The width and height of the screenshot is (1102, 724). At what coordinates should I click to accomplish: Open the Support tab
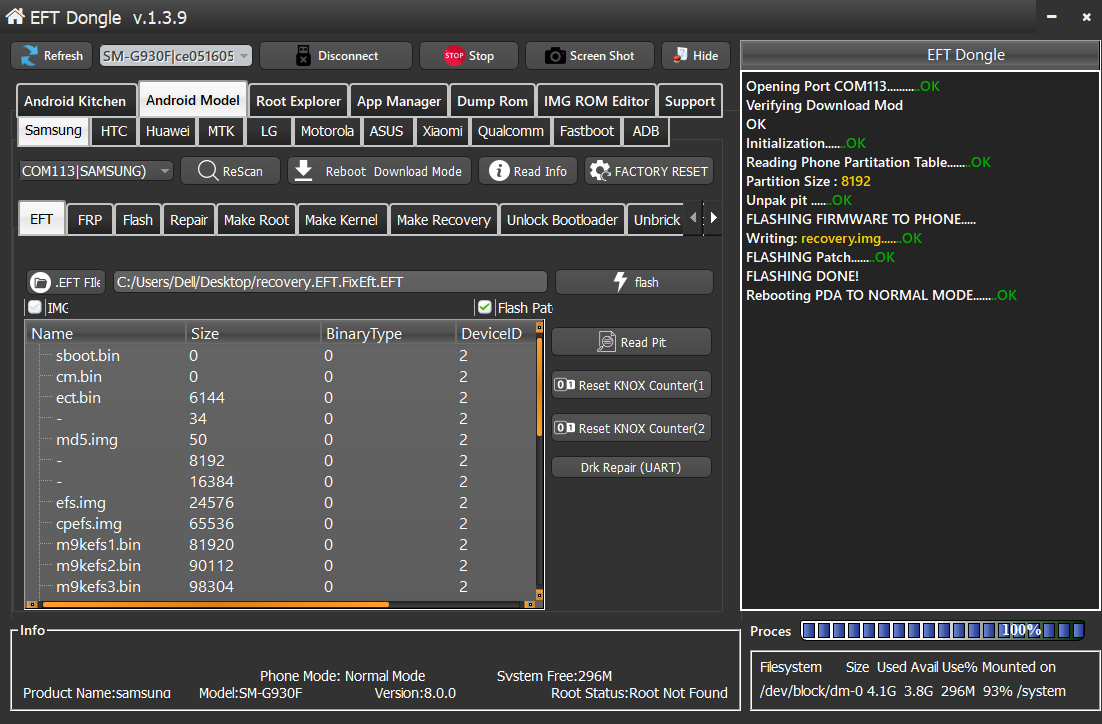[x=689, y=101]
